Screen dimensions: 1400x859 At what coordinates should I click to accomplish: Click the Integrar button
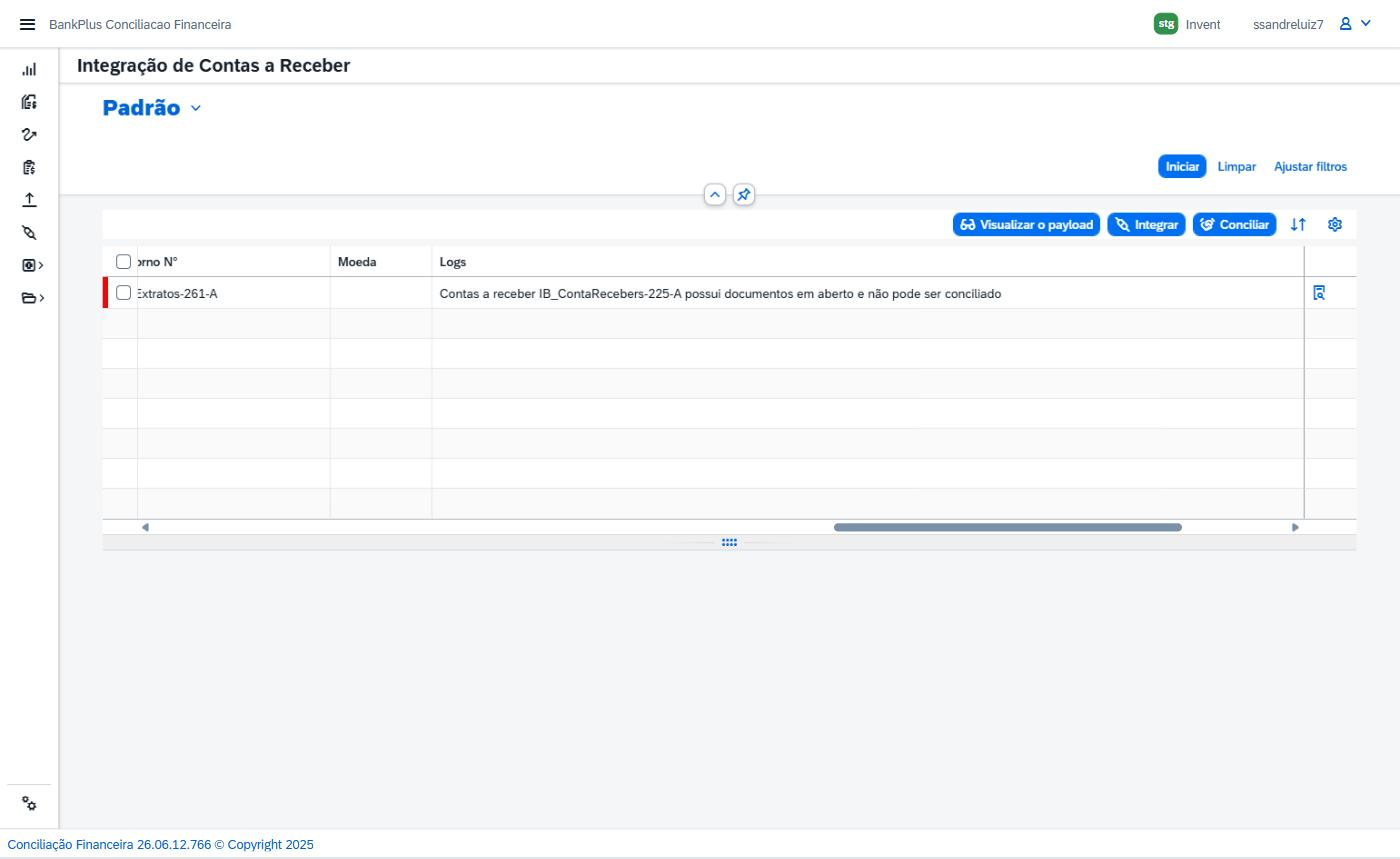pyautogui.click(x=1146, y=225)
